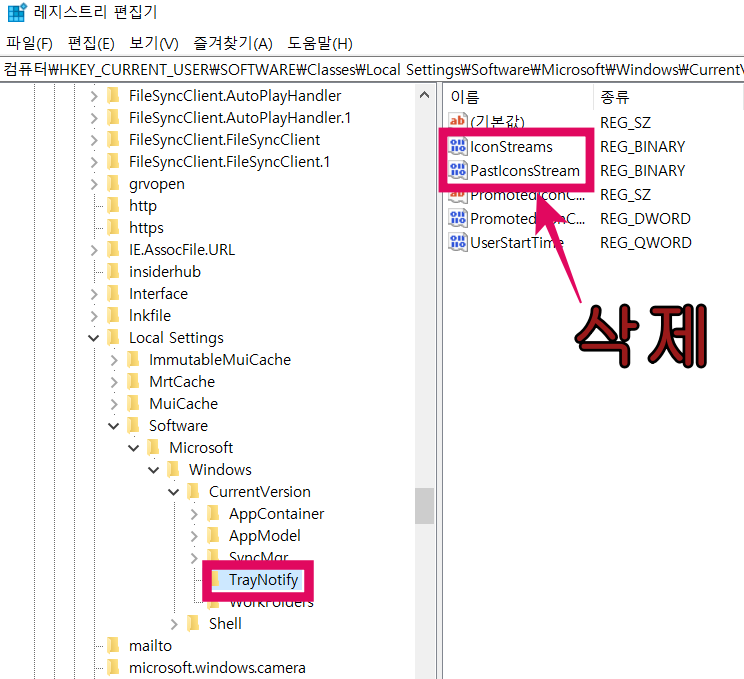Image resolution: width=744 pixels, height=679 pixels.
Task: Expand the Interface key
Action: [94, 294]
